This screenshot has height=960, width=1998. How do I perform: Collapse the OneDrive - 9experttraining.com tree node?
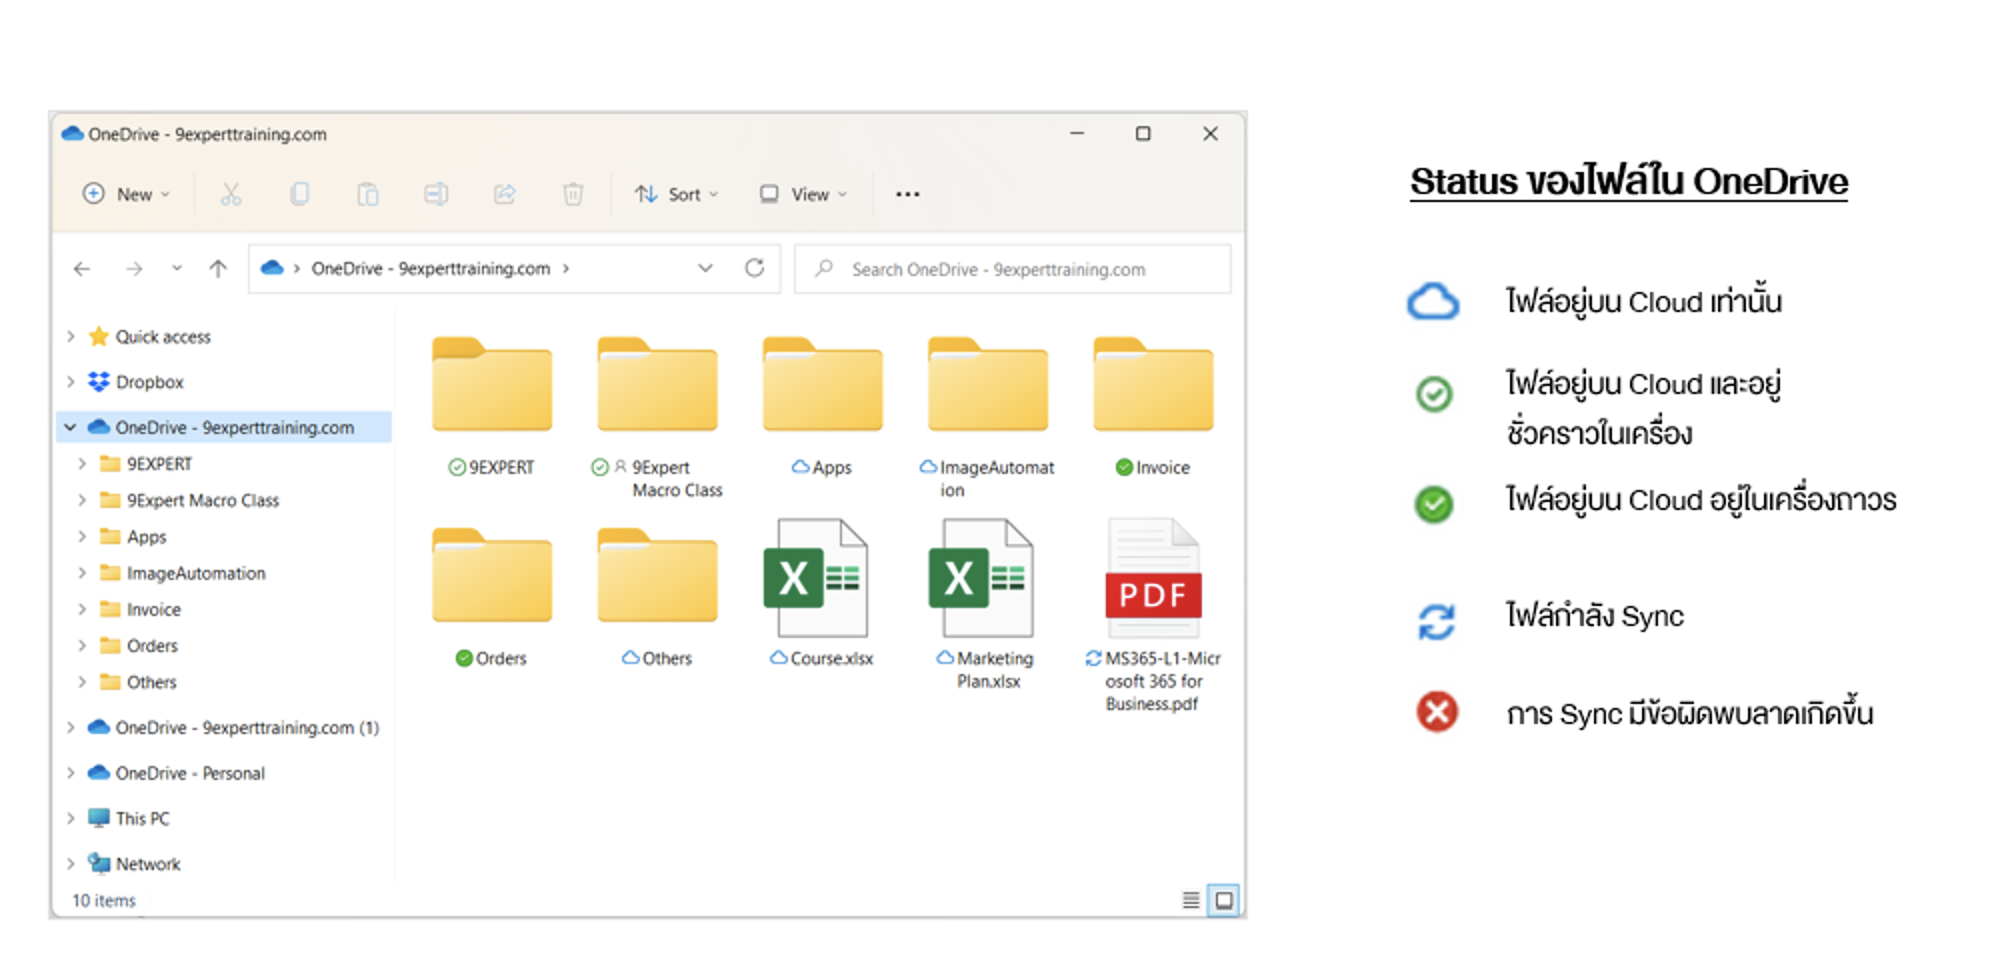point(69,426)
